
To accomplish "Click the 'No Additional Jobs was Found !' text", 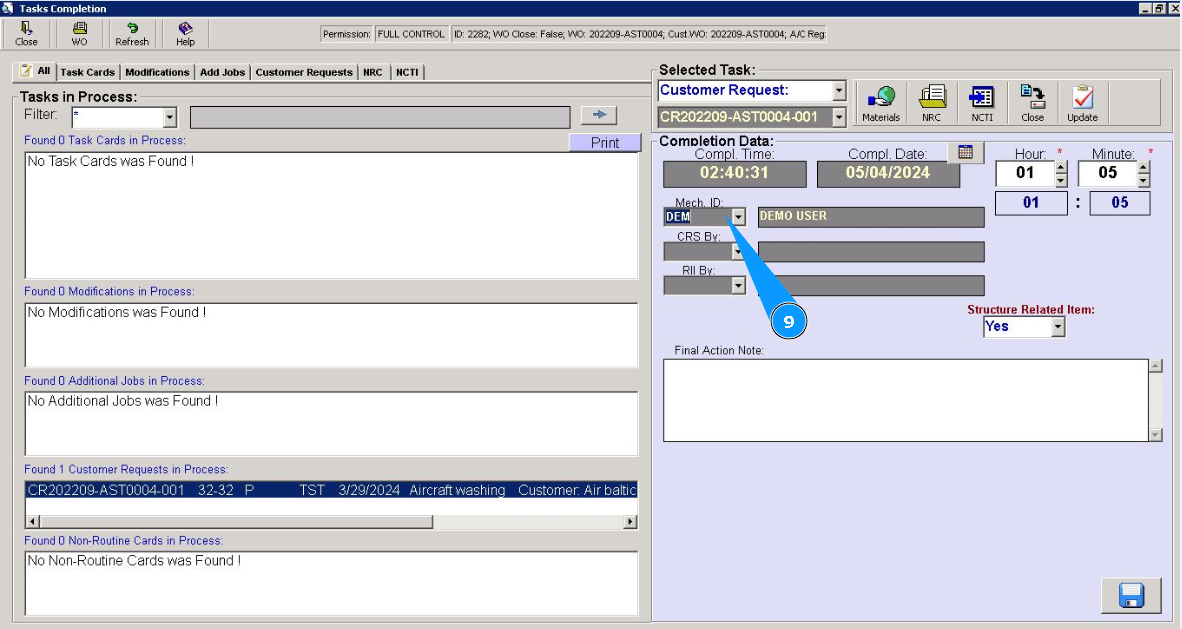I will pyautogui.click(x=123, y=401).
